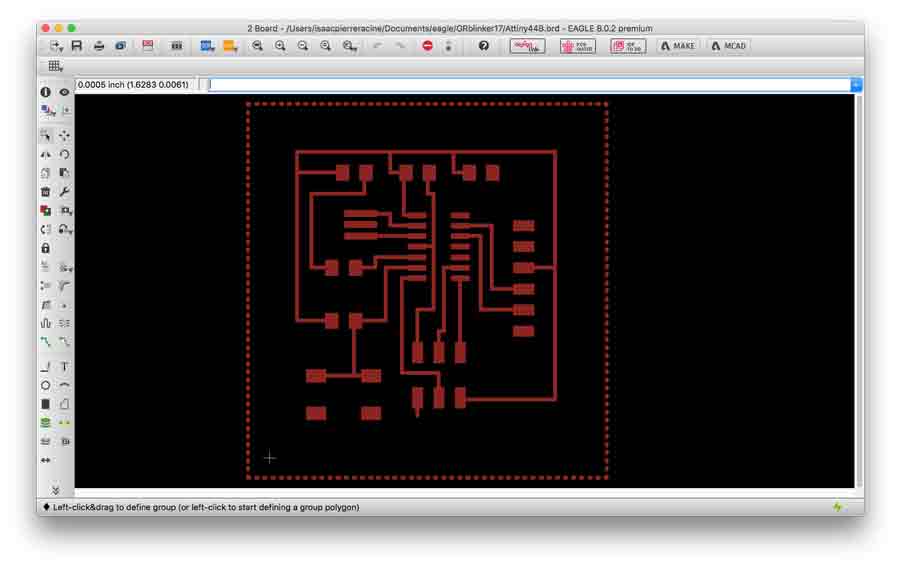The height and width of the screenshot is (568, 900).
Task: Select the Rotate tool
Action: click(x=65, y=154)
